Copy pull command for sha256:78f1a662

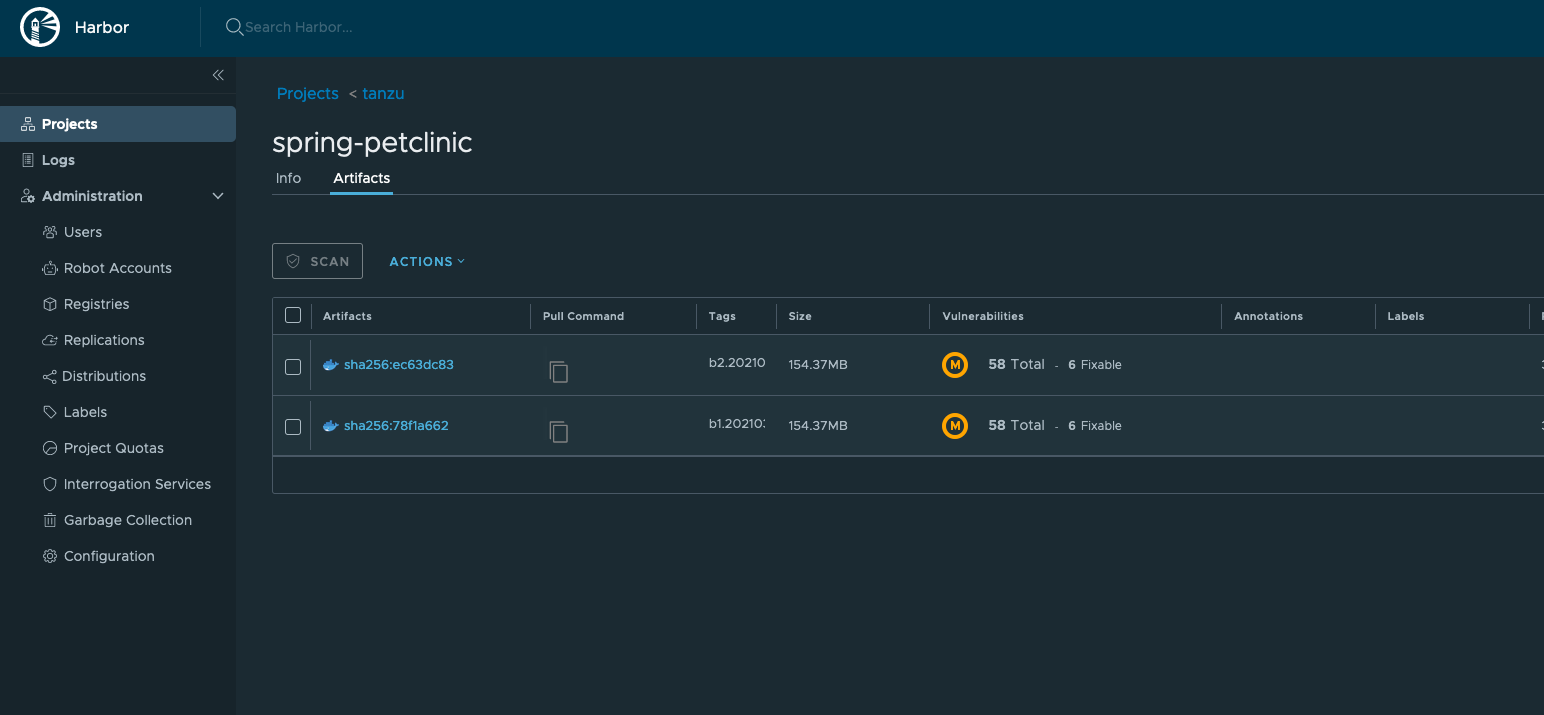(559, 432)
